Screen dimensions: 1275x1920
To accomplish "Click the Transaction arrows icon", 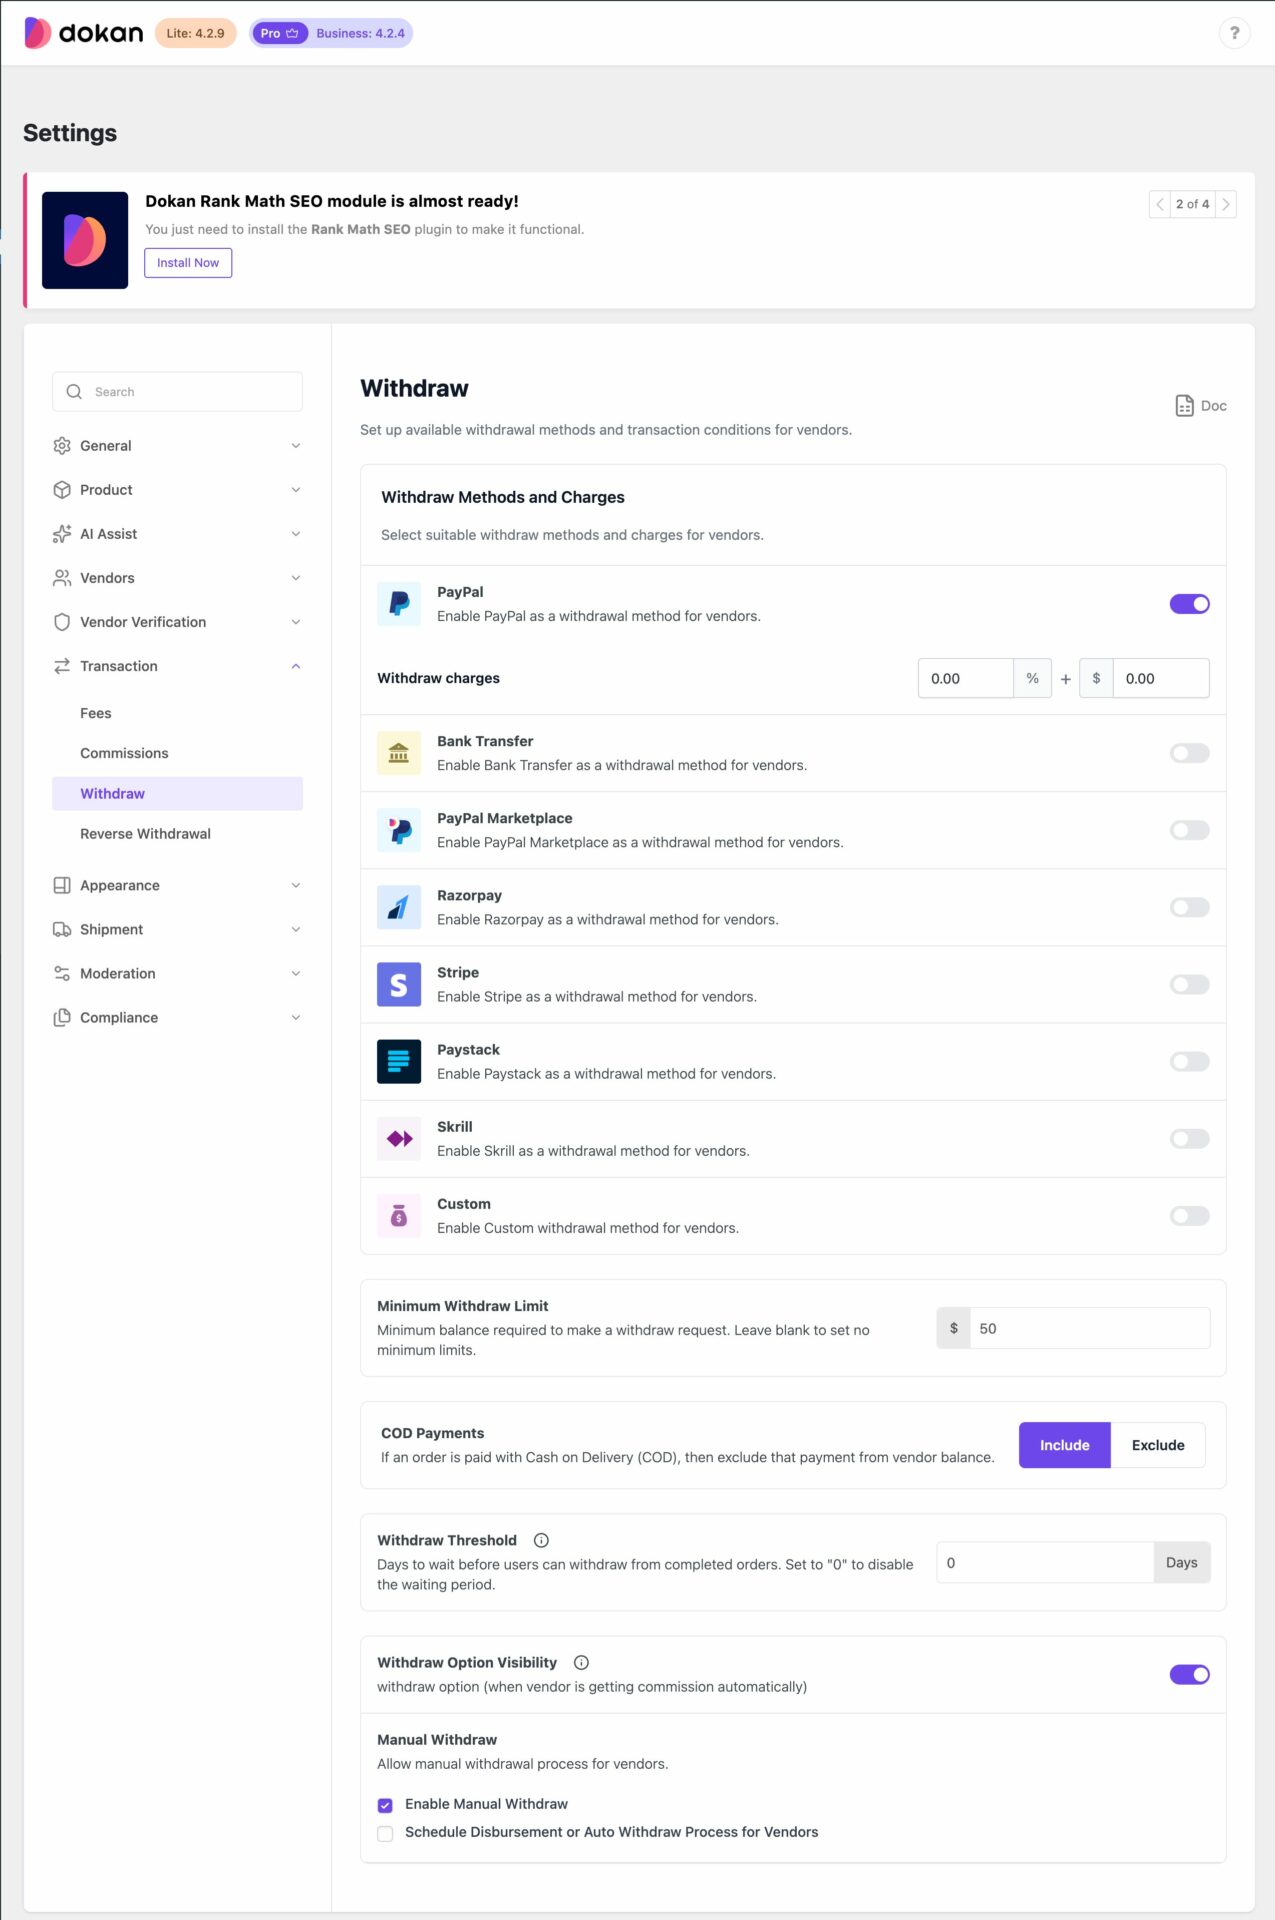I will [x=62, y=666].
